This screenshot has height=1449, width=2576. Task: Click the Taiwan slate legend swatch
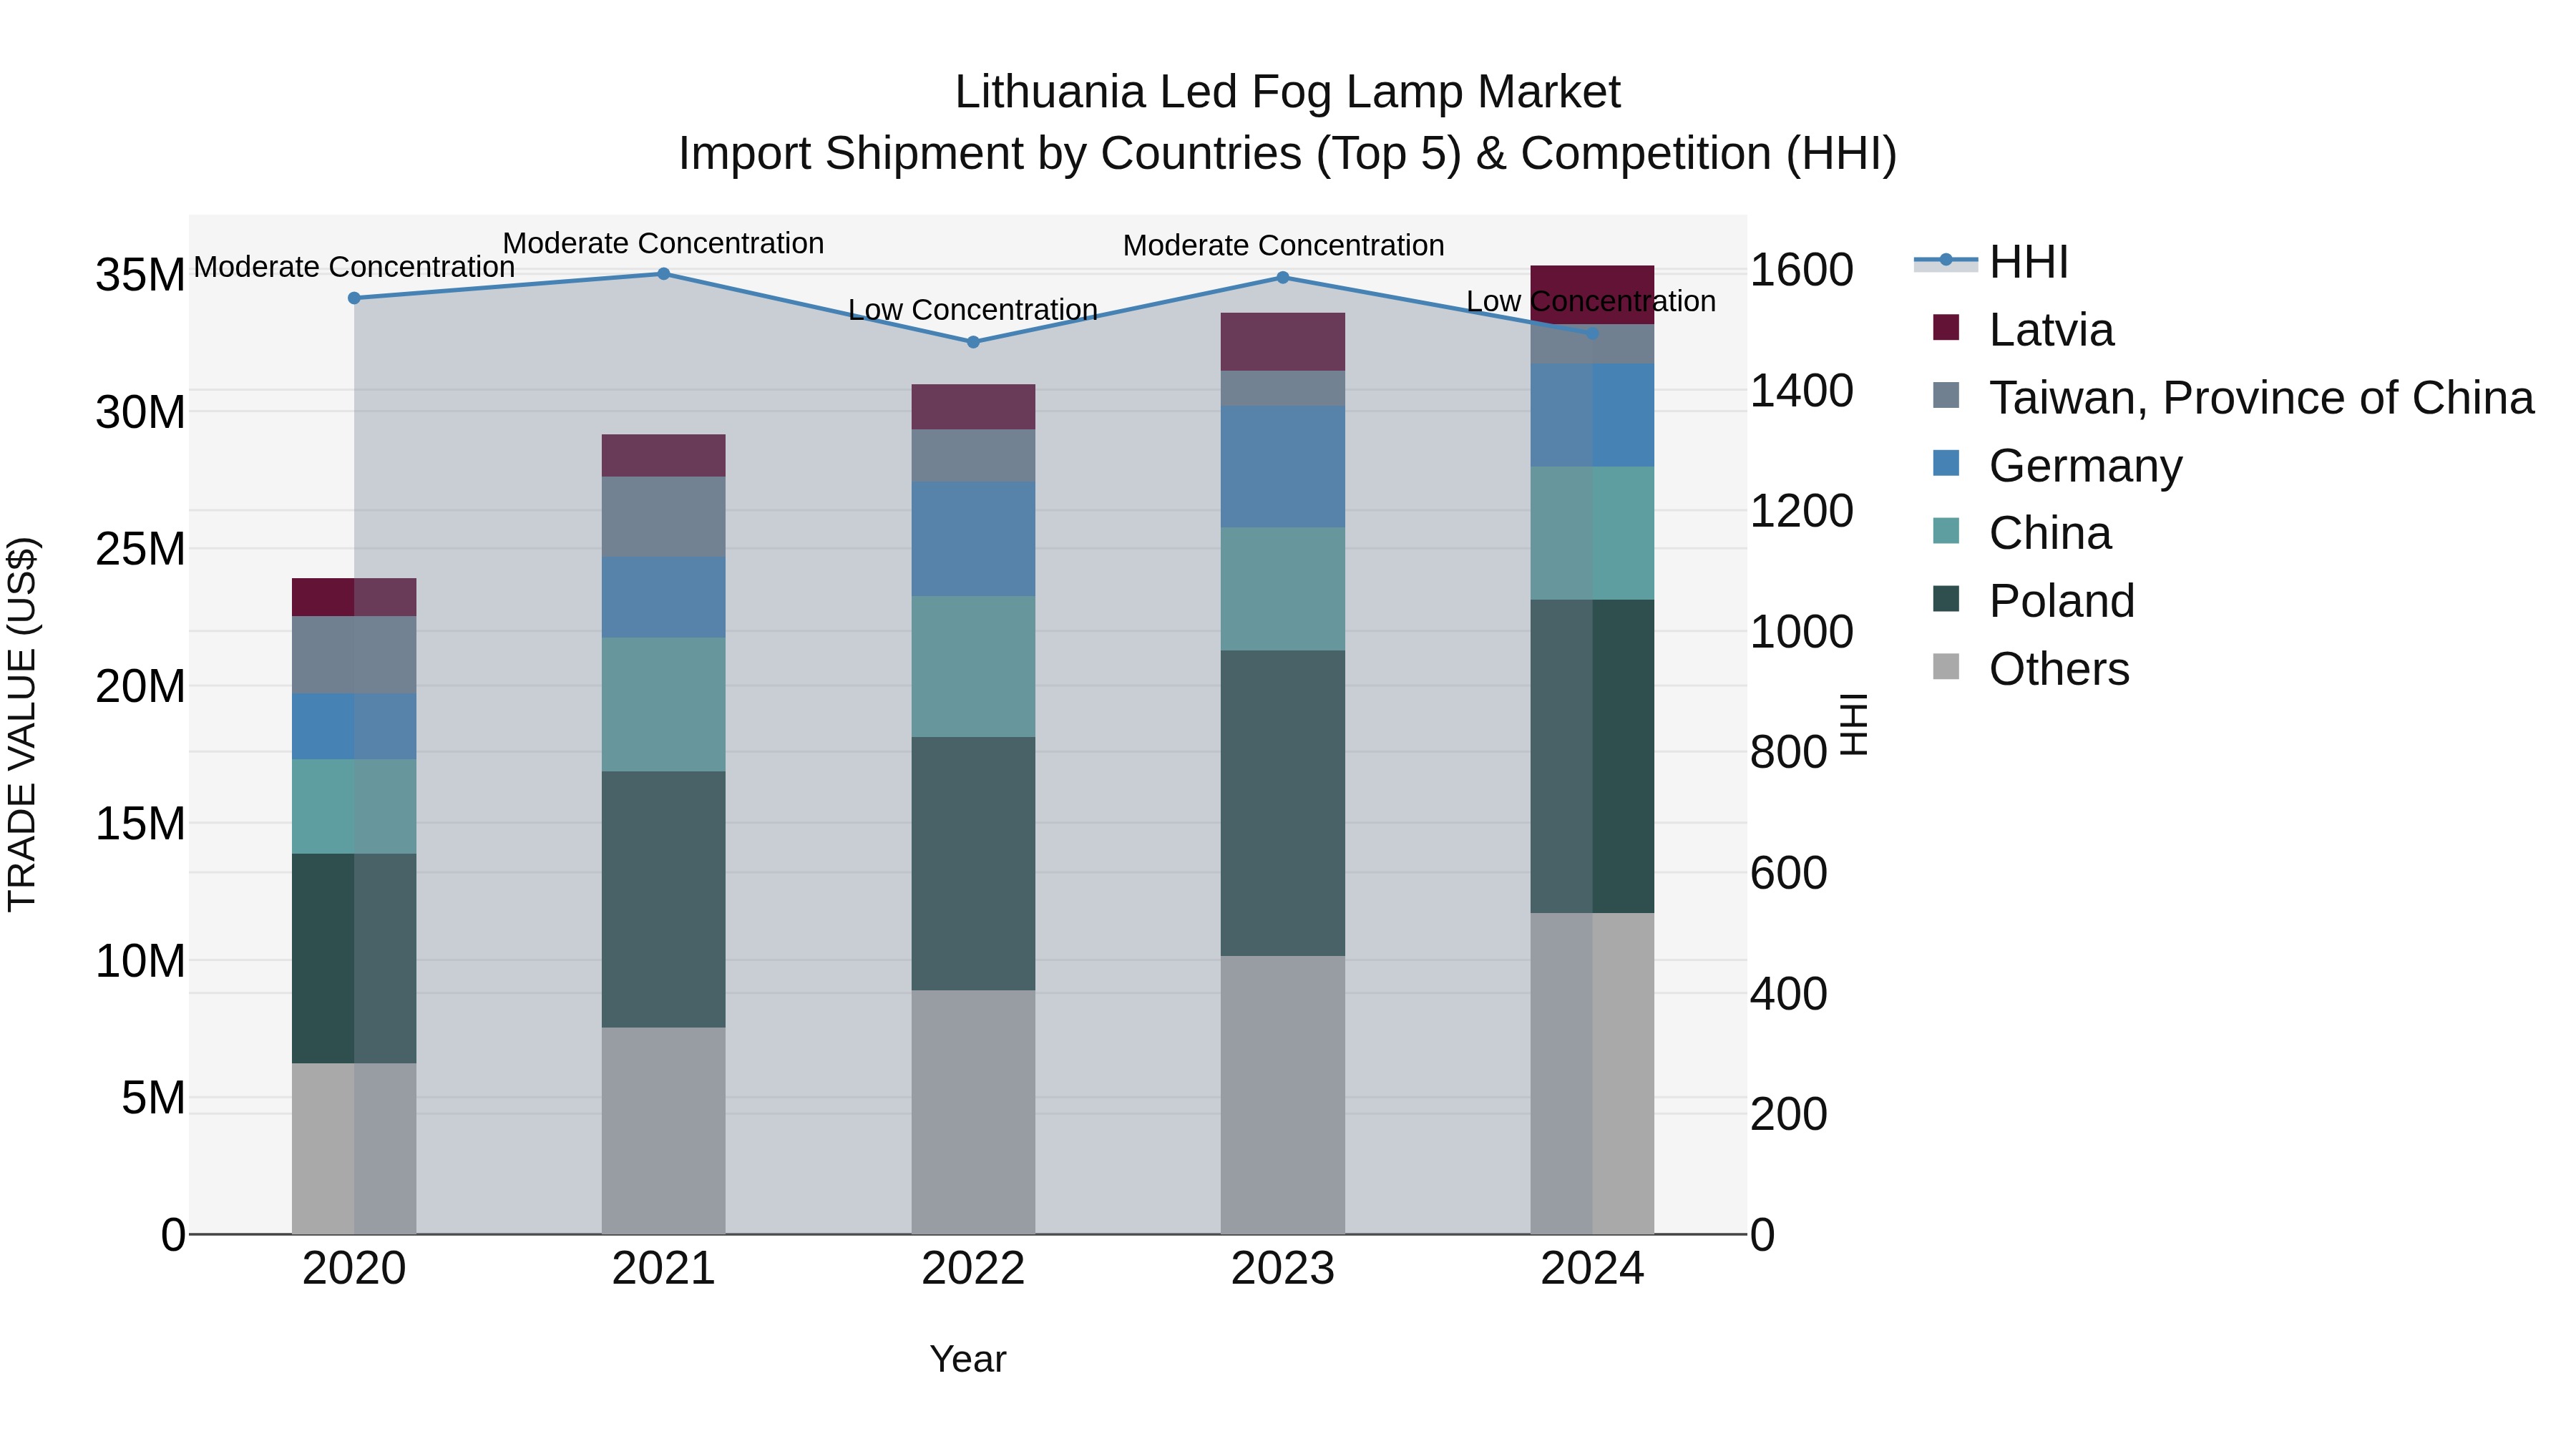pos(1946,395)
